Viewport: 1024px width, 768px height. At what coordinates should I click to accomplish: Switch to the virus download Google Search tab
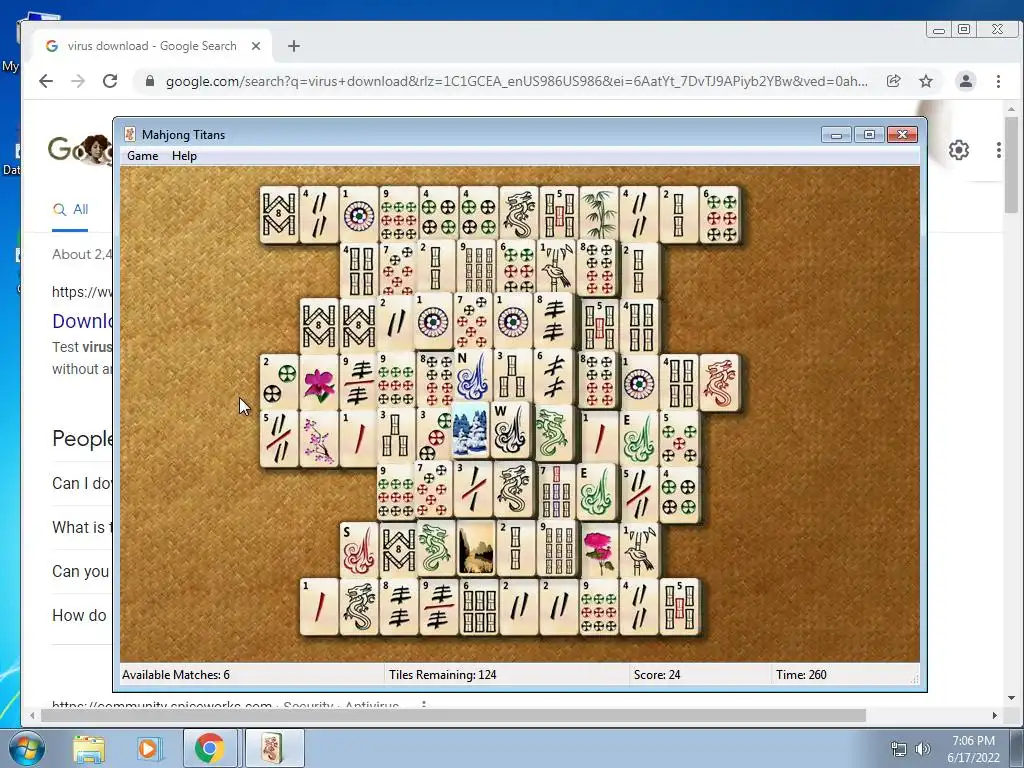click(x=152, y=46)
